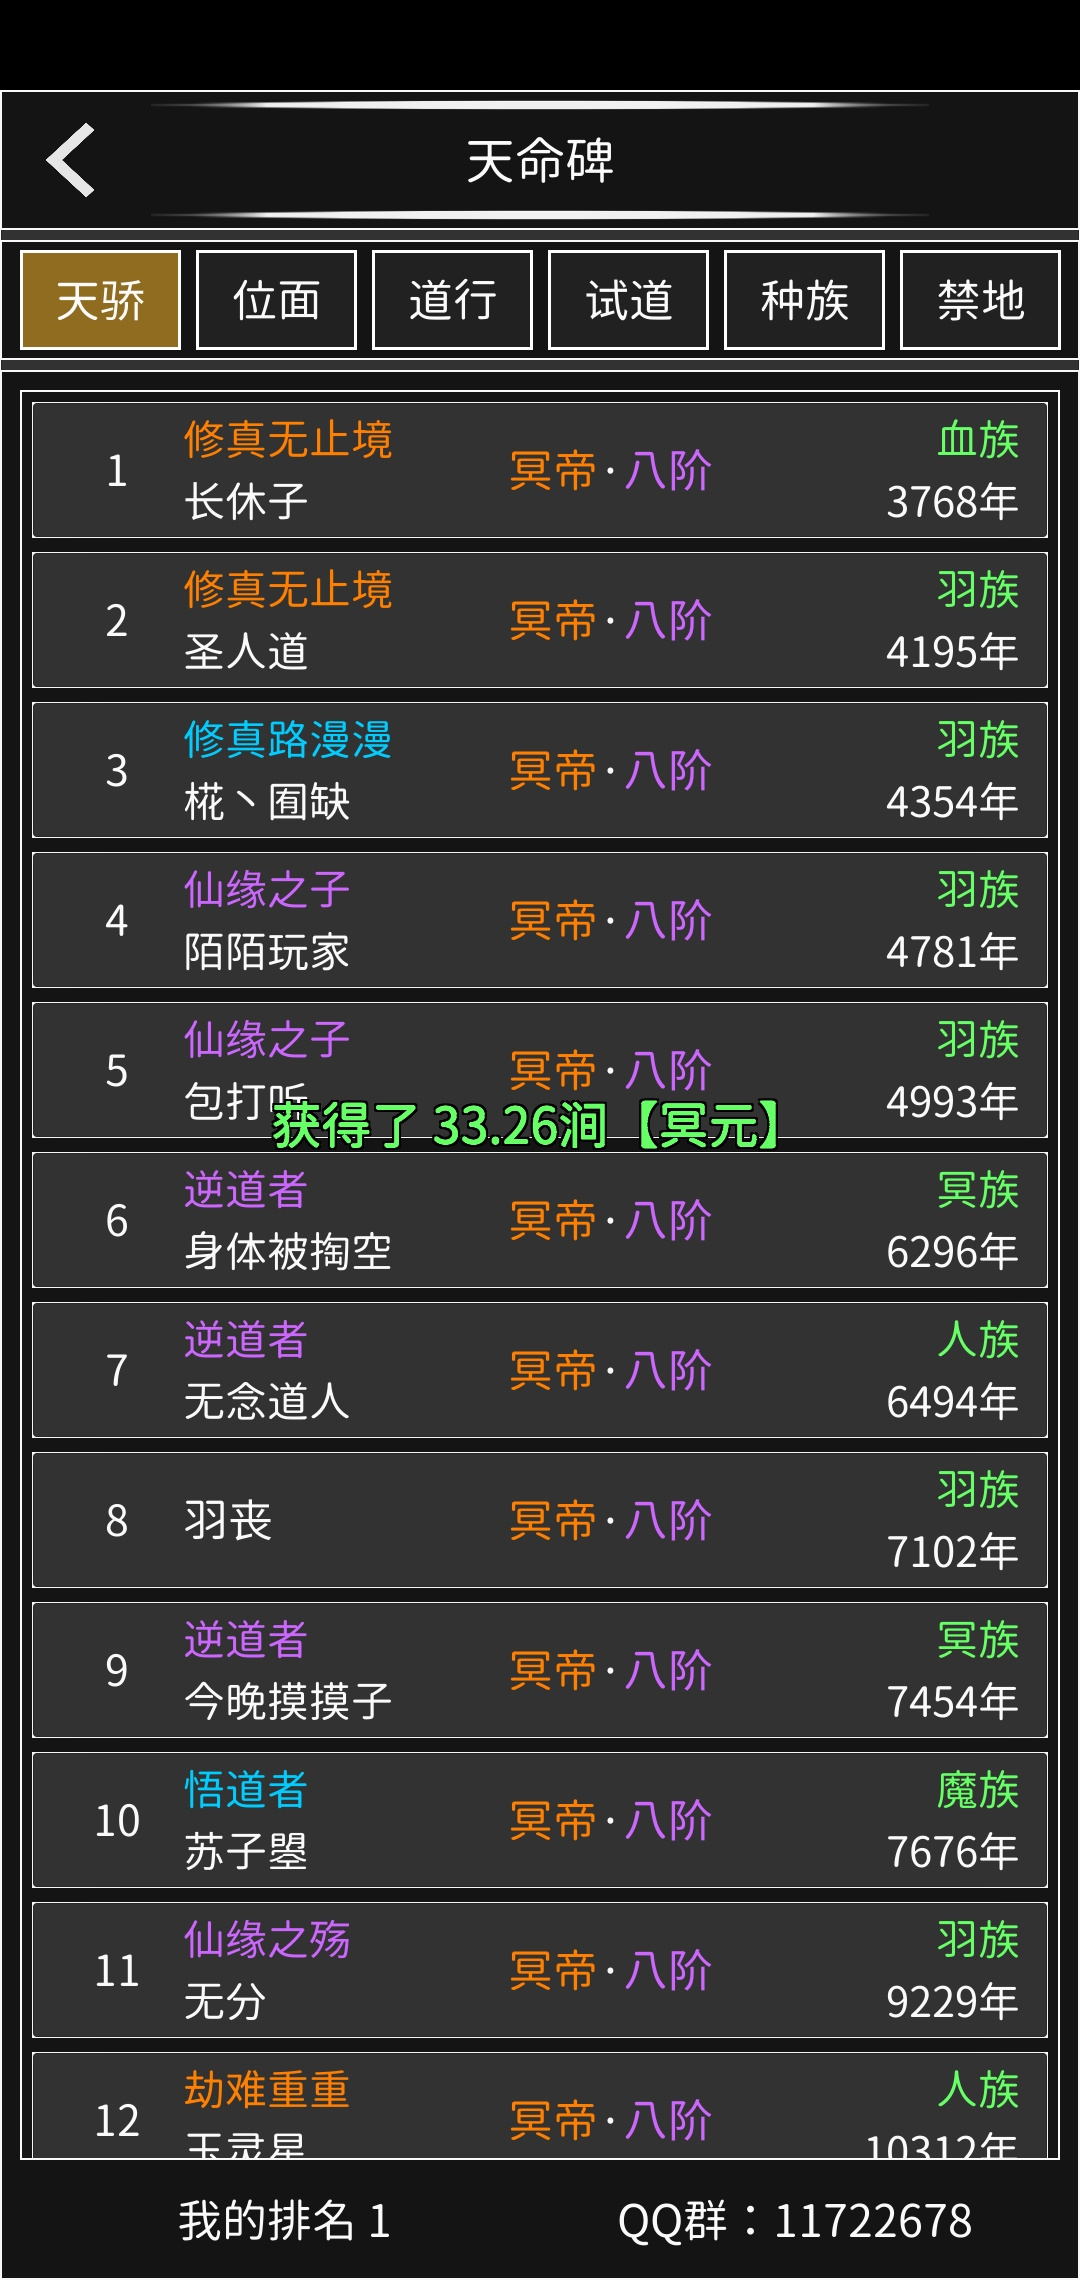Tap the 魔族 race label
This screenshot has width=1080, height=2280.
tap(978, 1790)
